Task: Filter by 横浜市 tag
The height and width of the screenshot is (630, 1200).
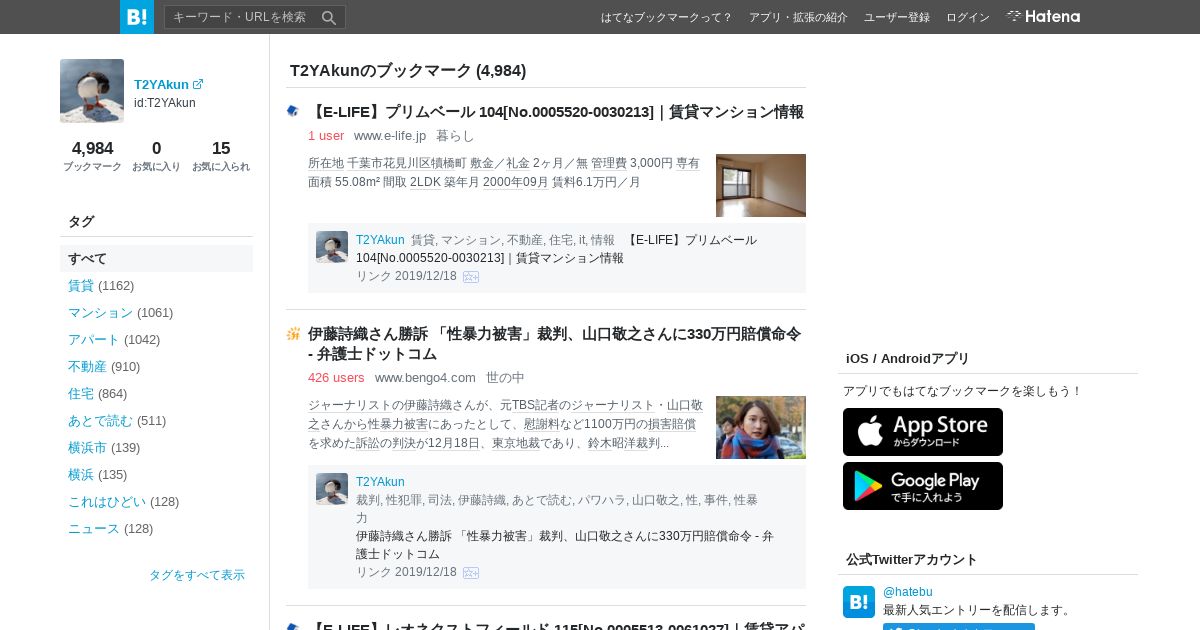Action: coord(87,447)
